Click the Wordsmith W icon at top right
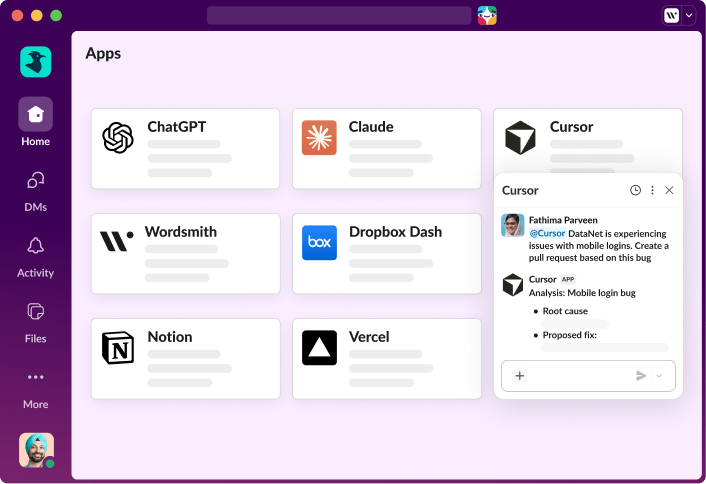Viewport: 706px width, 484px height. point(671,16)
